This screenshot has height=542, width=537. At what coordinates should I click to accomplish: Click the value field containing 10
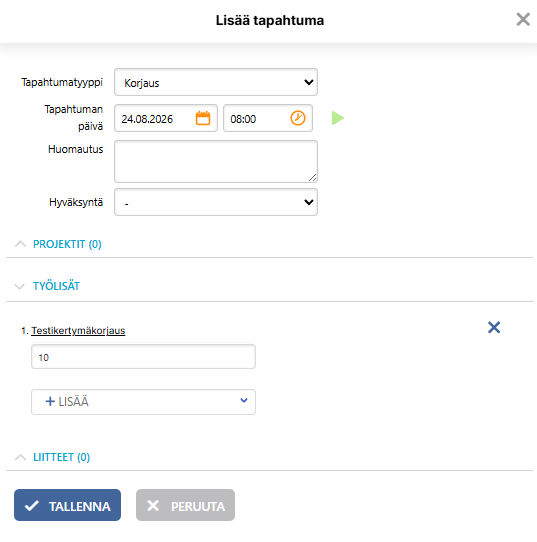click(x=143, y=357)
